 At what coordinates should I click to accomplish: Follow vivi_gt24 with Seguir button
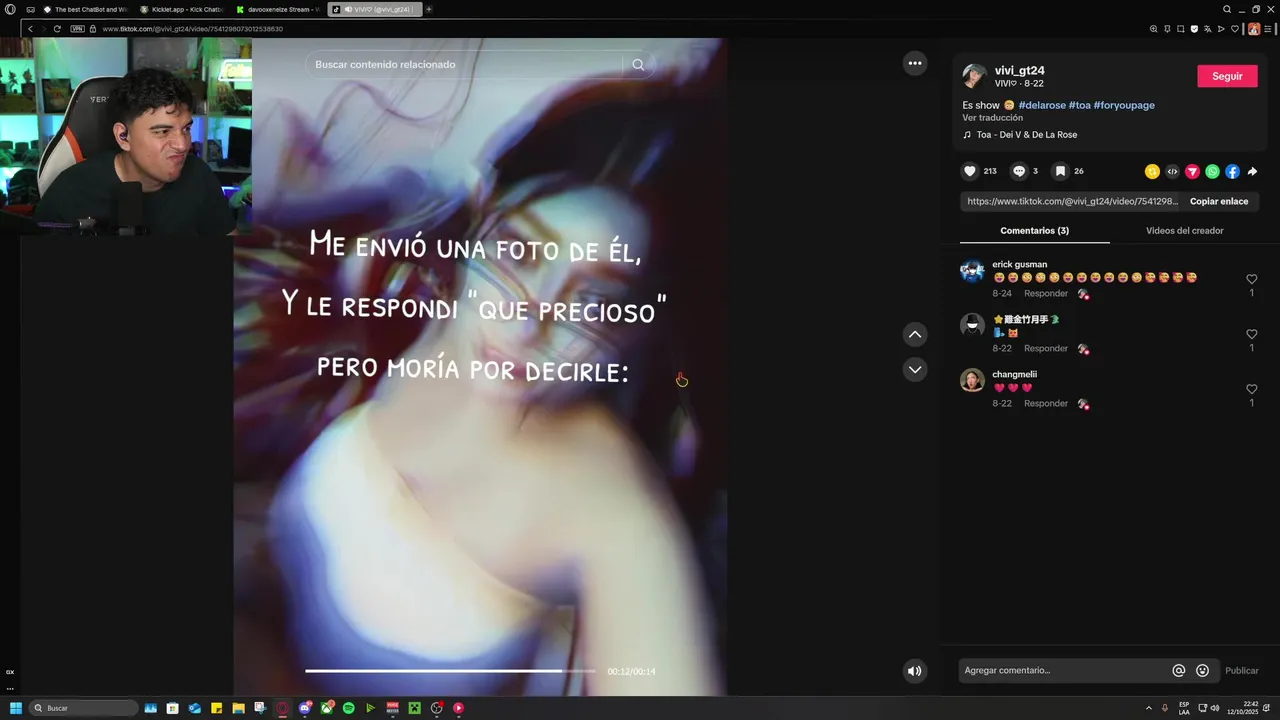(1227, 76)
